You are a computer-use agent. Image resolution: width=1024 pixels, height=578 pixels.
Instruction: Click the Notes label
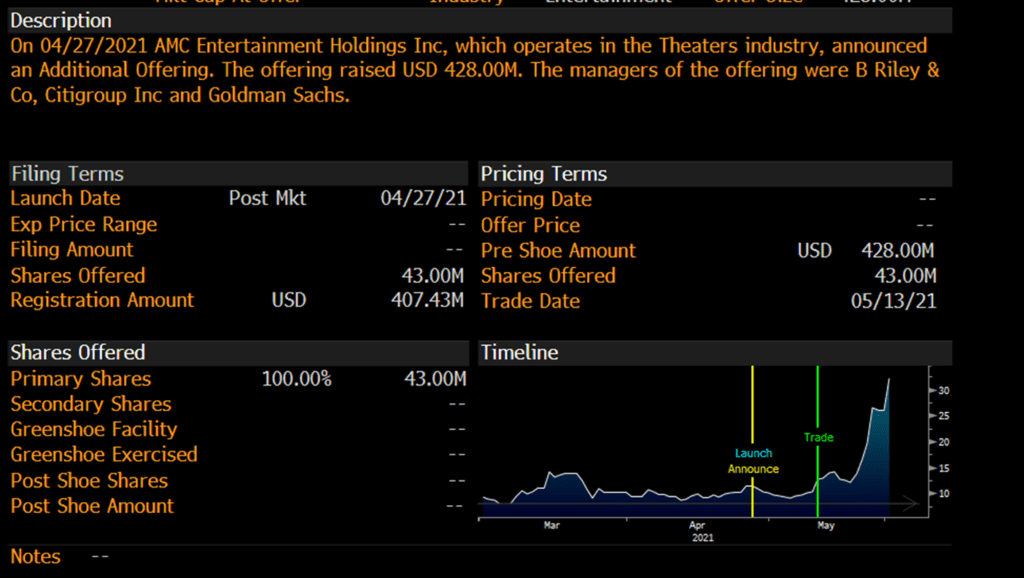point(35,556)
